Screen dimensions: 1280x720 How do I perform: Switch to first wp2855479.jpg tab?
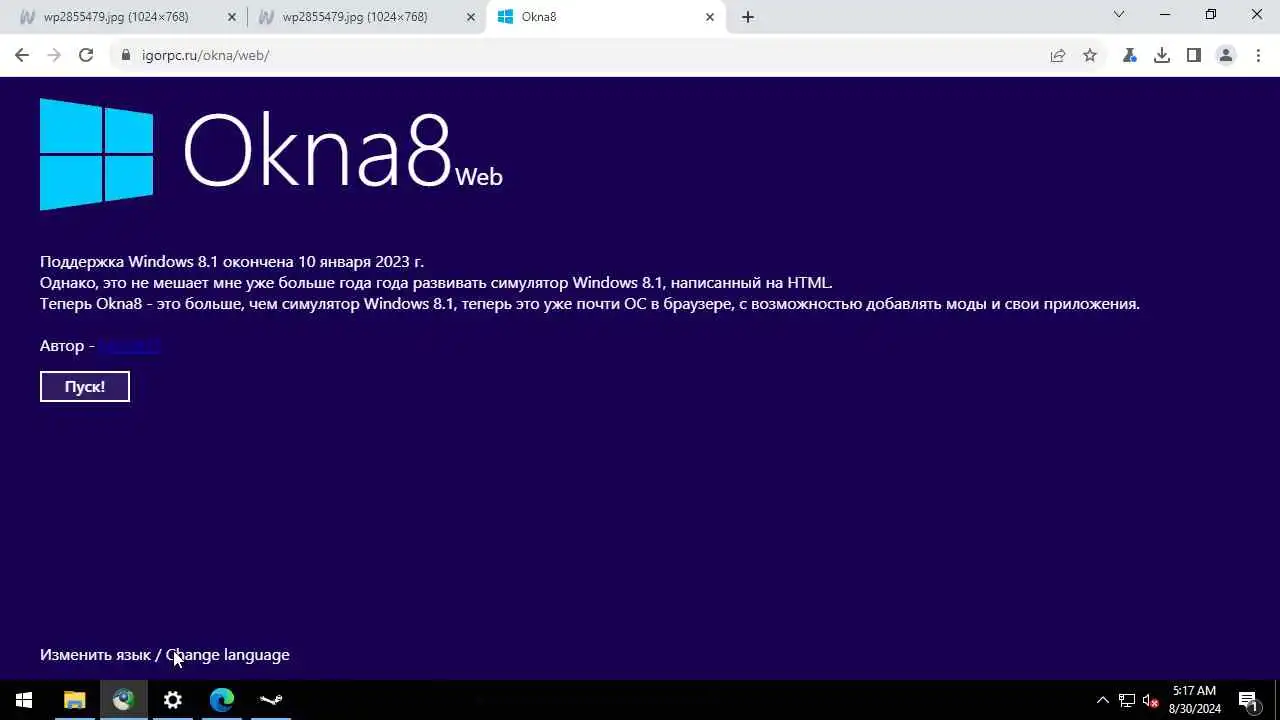116,17
